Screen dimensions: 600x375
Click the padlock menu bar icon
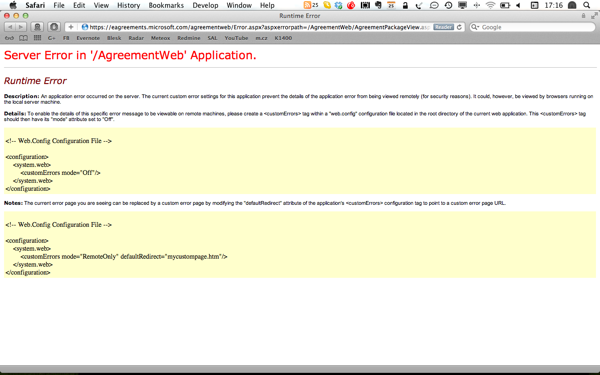pos(405,5)
